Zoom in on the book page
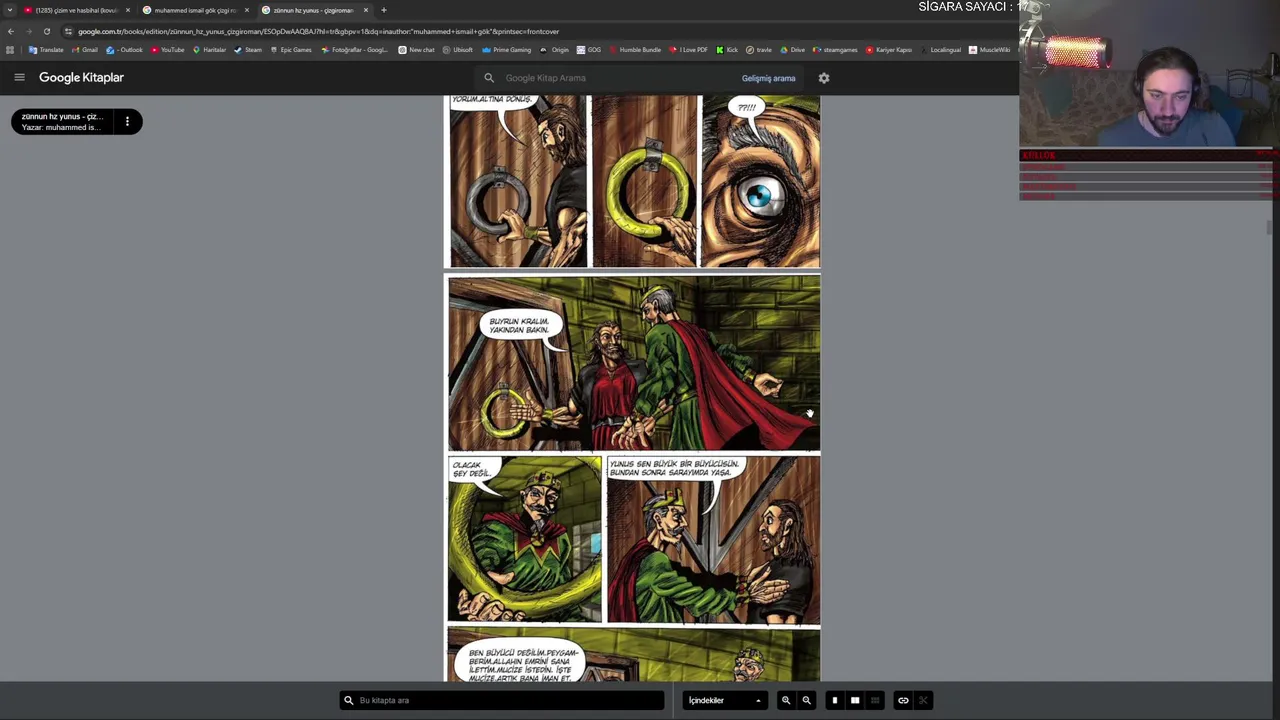This screenshot has height=720, width=1280. click(785, 700)
